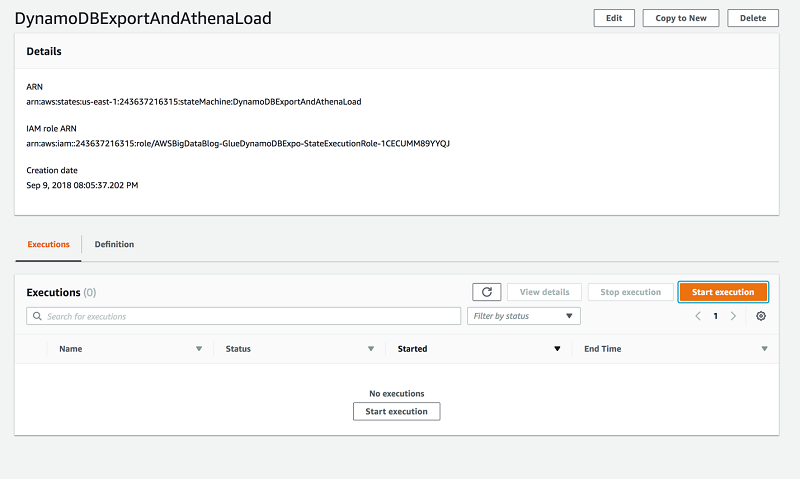800x479 pixels.
Task: Click the Started column header
Action: (412, 349)
